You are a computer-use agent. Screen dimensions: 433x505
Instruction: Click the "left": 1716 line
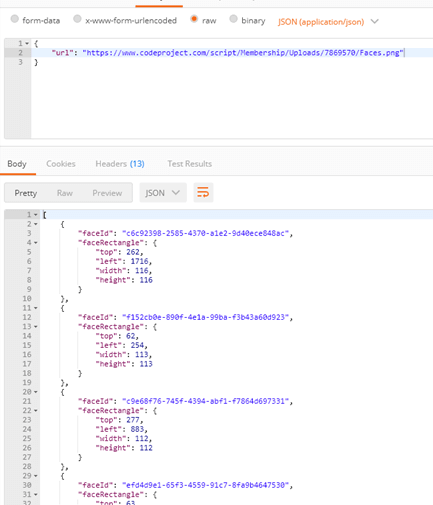point(124,261)
